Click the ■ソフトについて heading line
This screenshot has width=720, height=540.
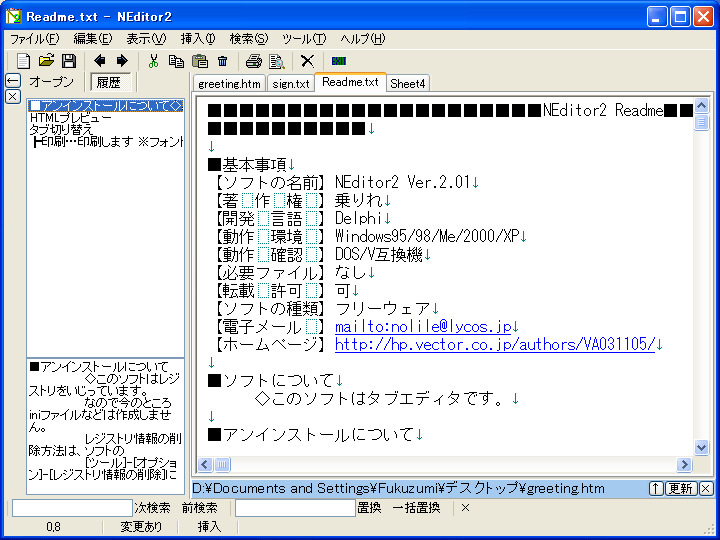coord(271,381)
